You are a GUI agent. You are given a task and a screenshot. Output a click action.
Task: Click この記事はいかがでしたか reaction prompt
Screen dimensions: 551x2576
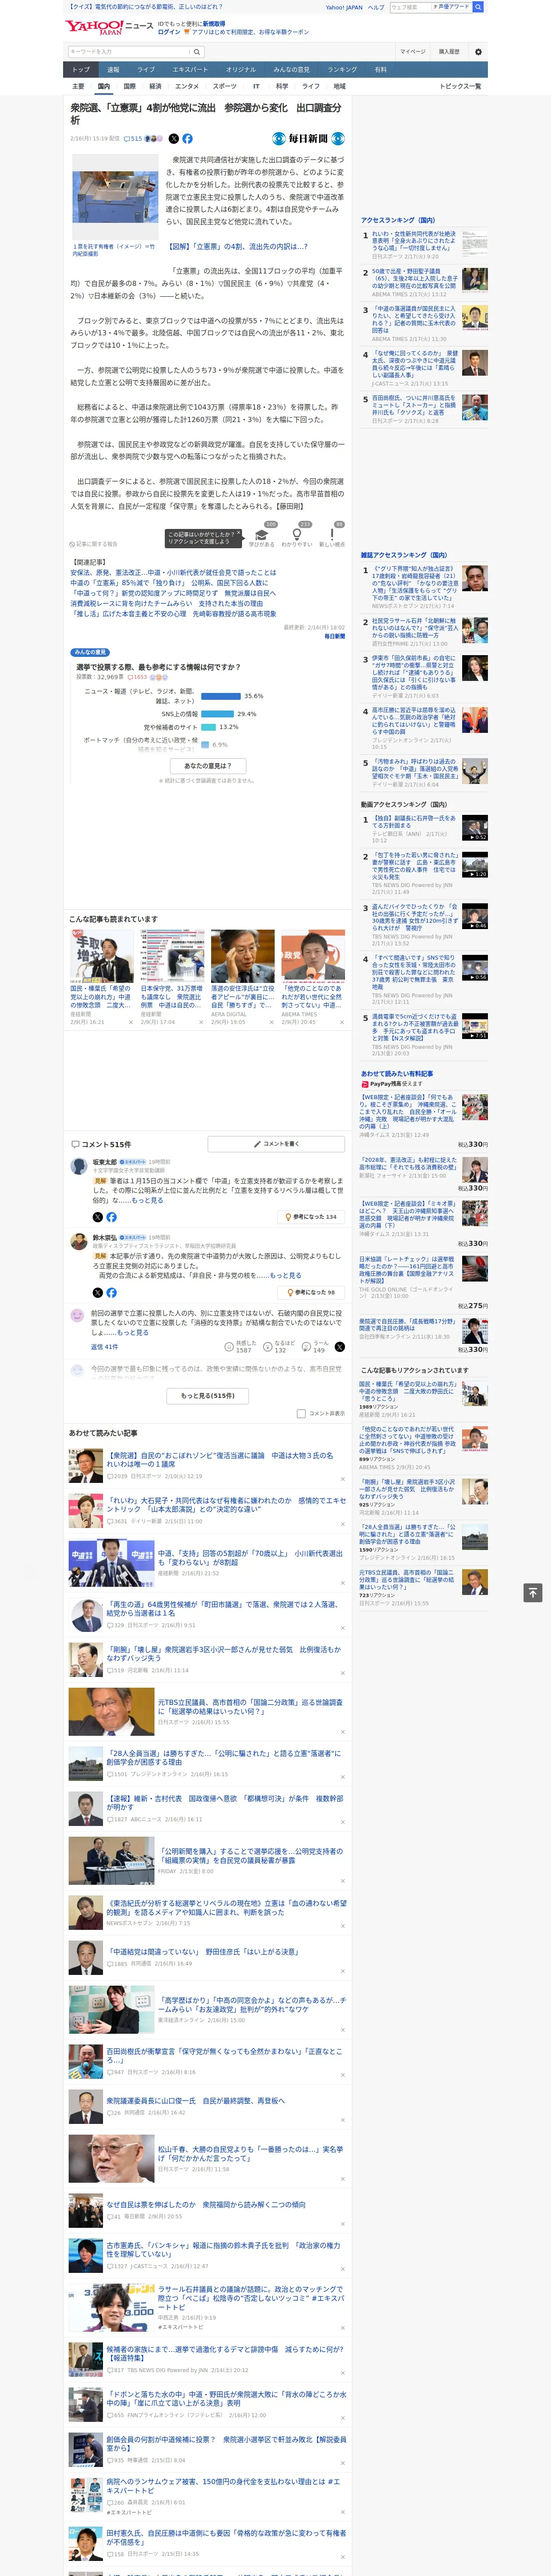pyautogui.click(x=203, y=538)
